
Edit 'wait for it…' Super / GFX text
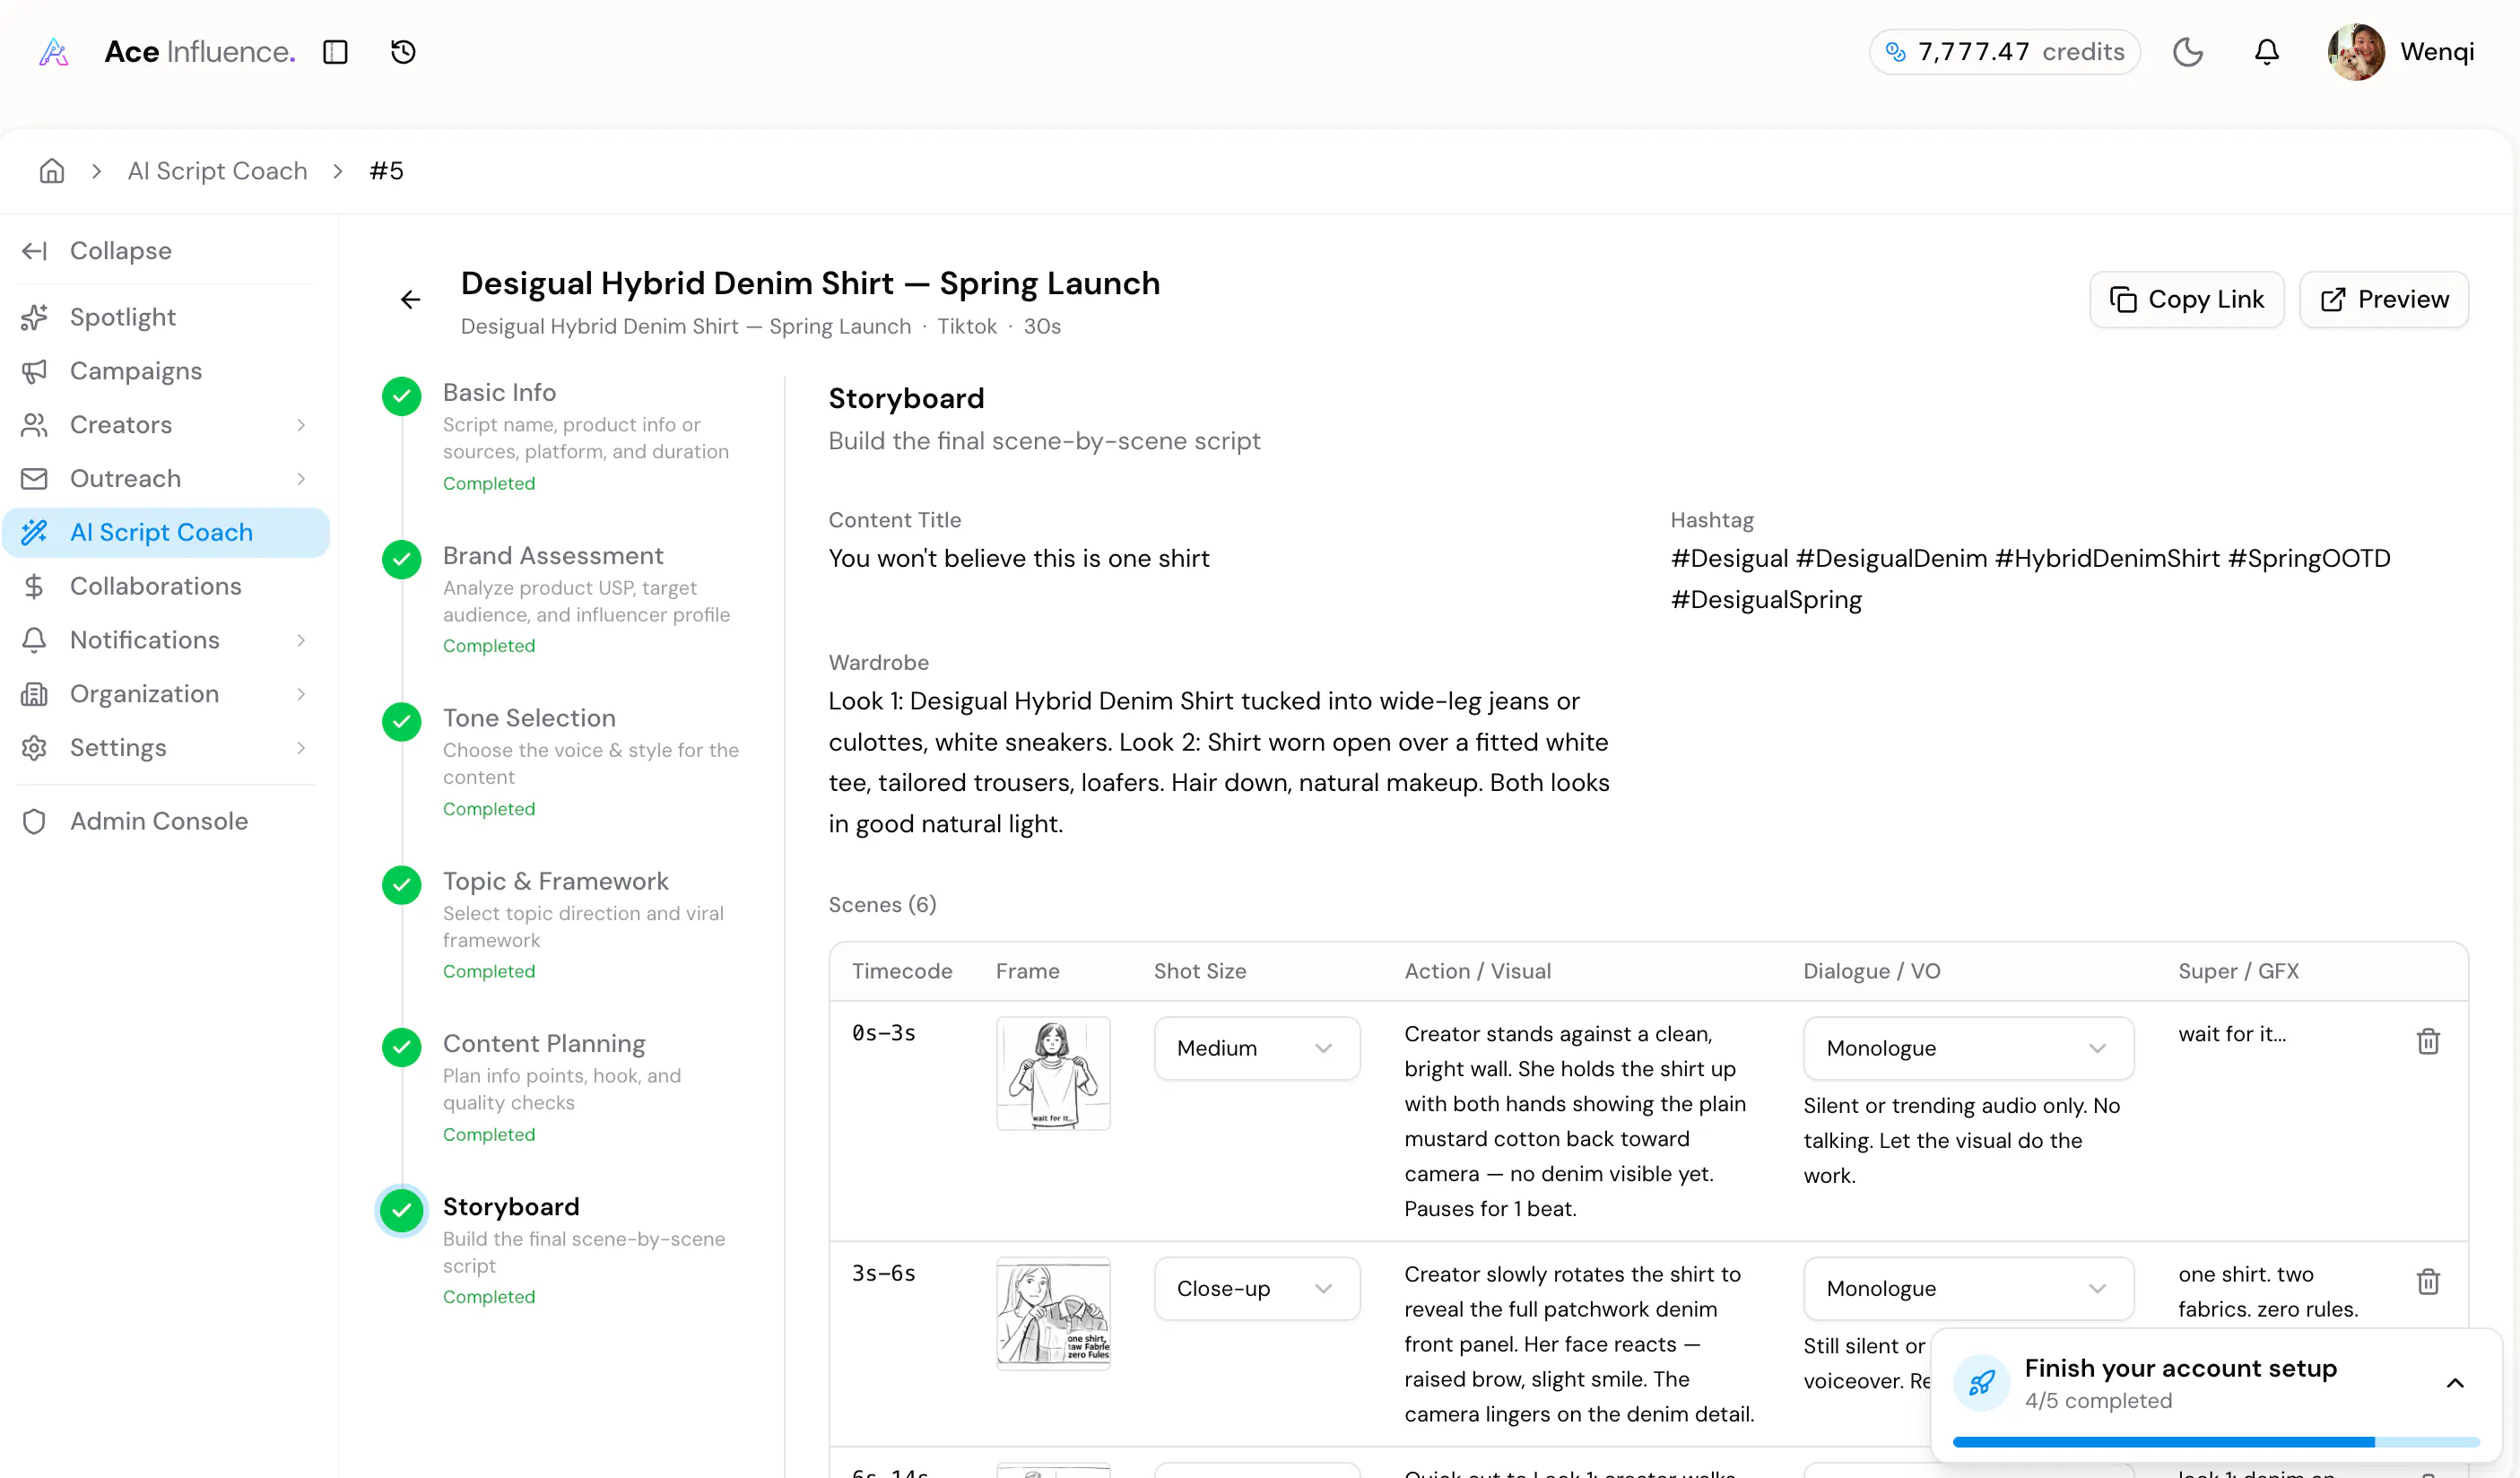(x=2232, y=1035)
